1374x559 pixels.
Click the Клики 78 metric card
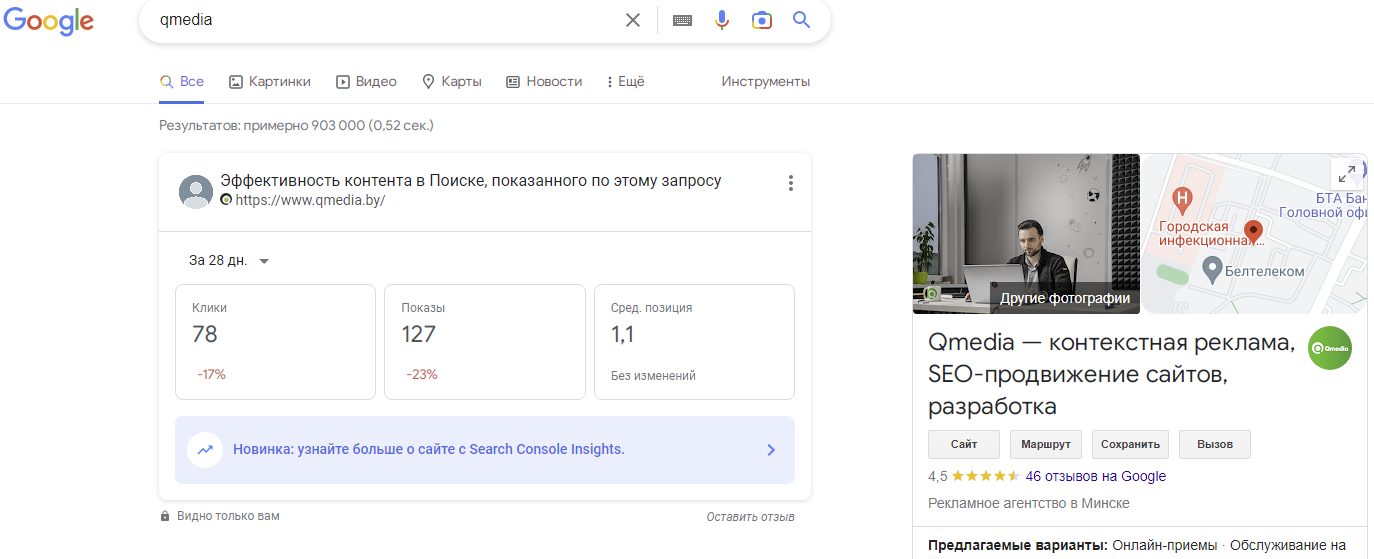(x=275, y=342)
